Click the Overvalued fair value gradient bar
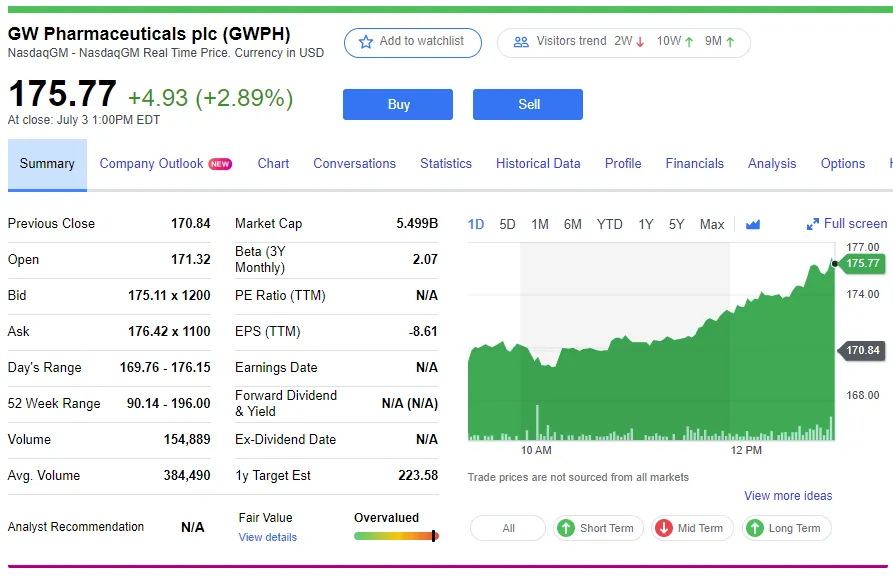Screen dimensions: 893x577 click(x=396, y=536)
